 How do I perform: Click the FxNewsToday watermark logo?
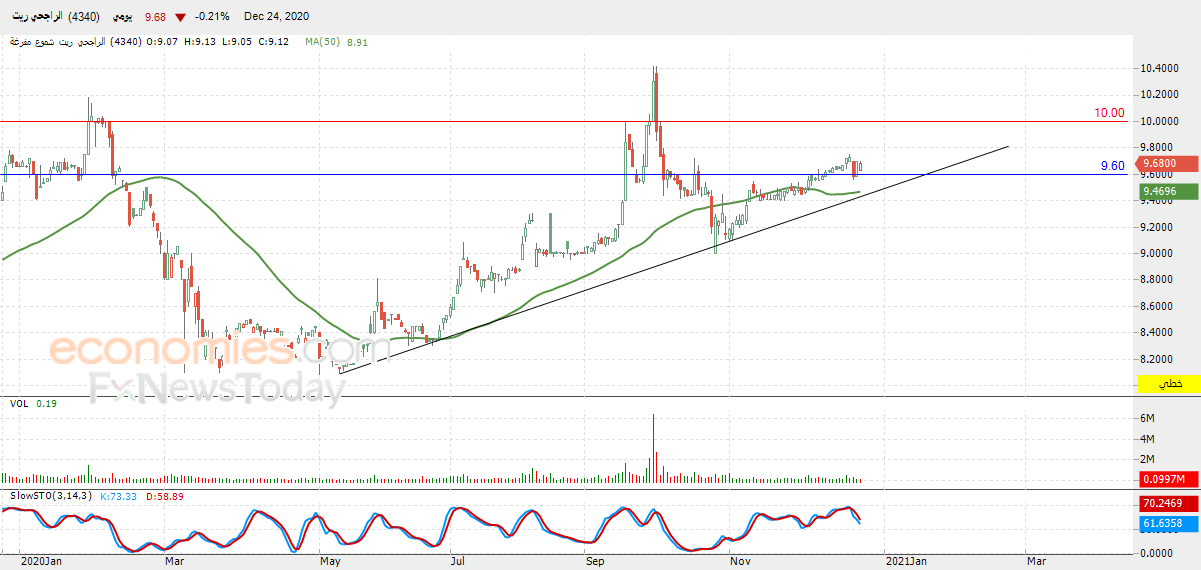click(x=217, y=387)
